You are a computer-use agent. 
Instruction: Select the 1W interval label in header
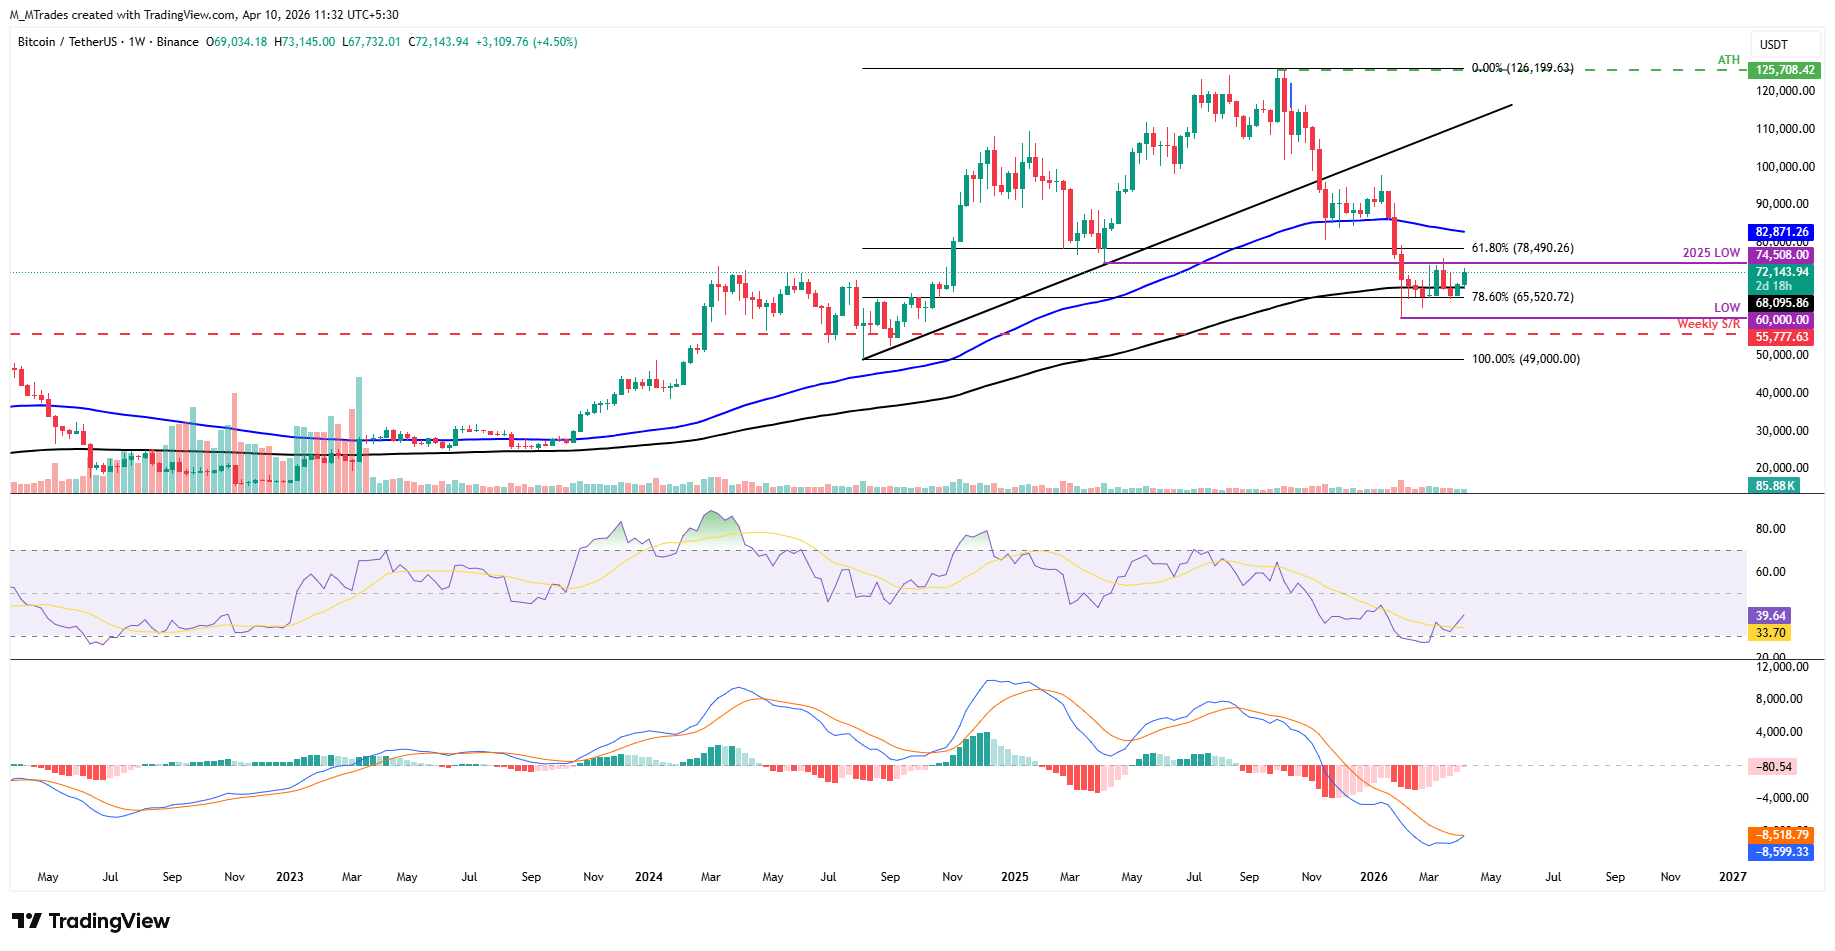[137, 42]
